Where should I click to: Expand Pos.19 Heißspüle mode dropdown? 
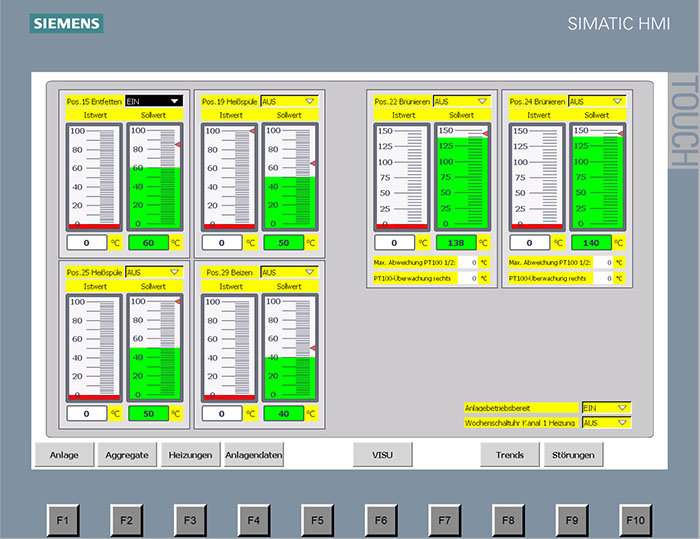[x=289, y=101]
